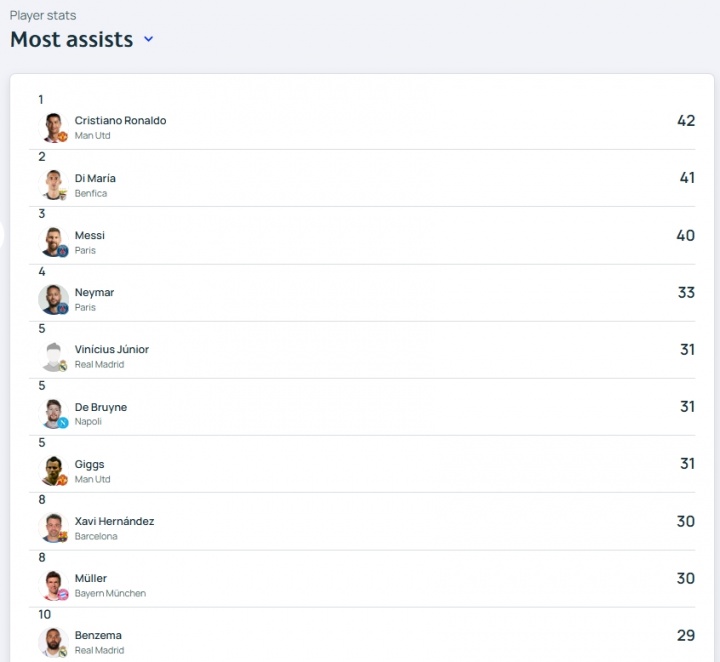Click the placeholder avatar beside Vinícius Júnior

click(x=53, y=356)
